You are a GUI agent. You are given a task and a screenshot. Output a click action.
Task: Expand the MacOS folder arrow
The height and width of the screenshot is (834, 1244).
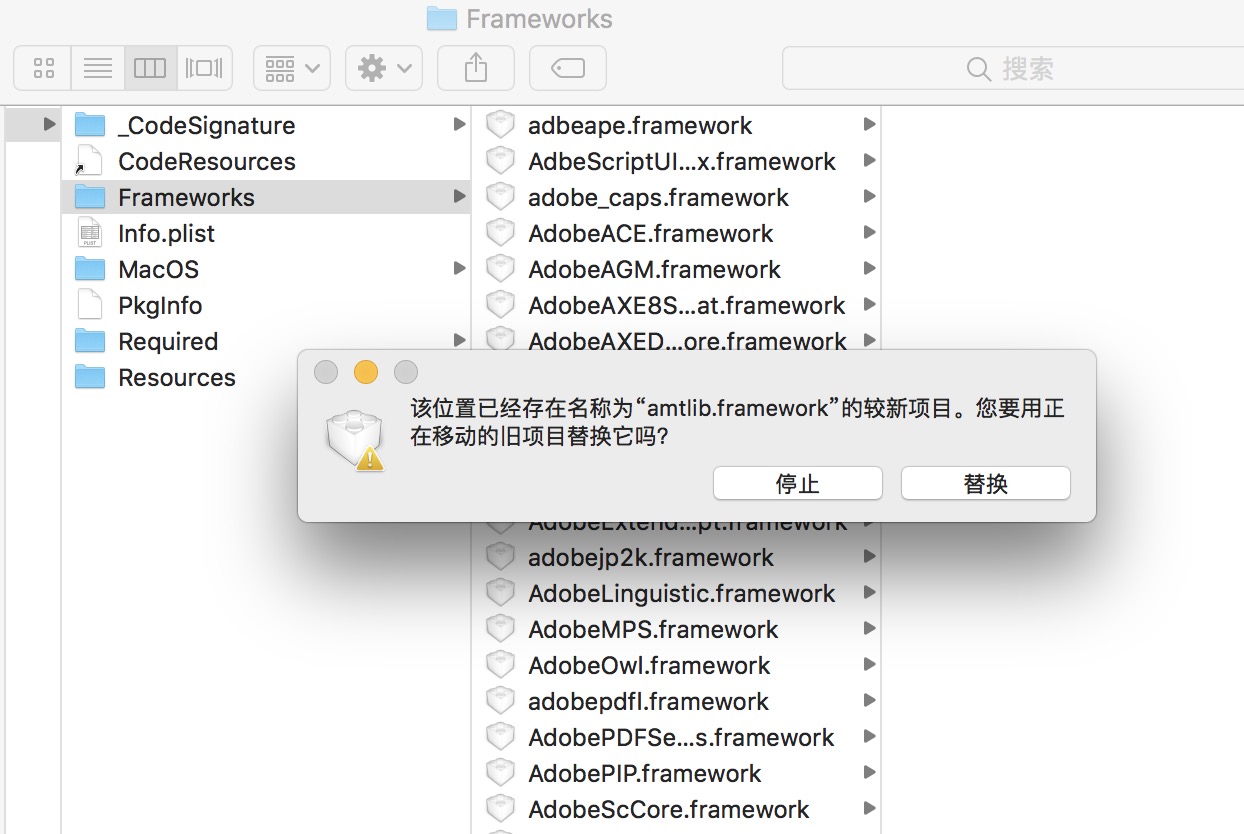tap(459, 268)
